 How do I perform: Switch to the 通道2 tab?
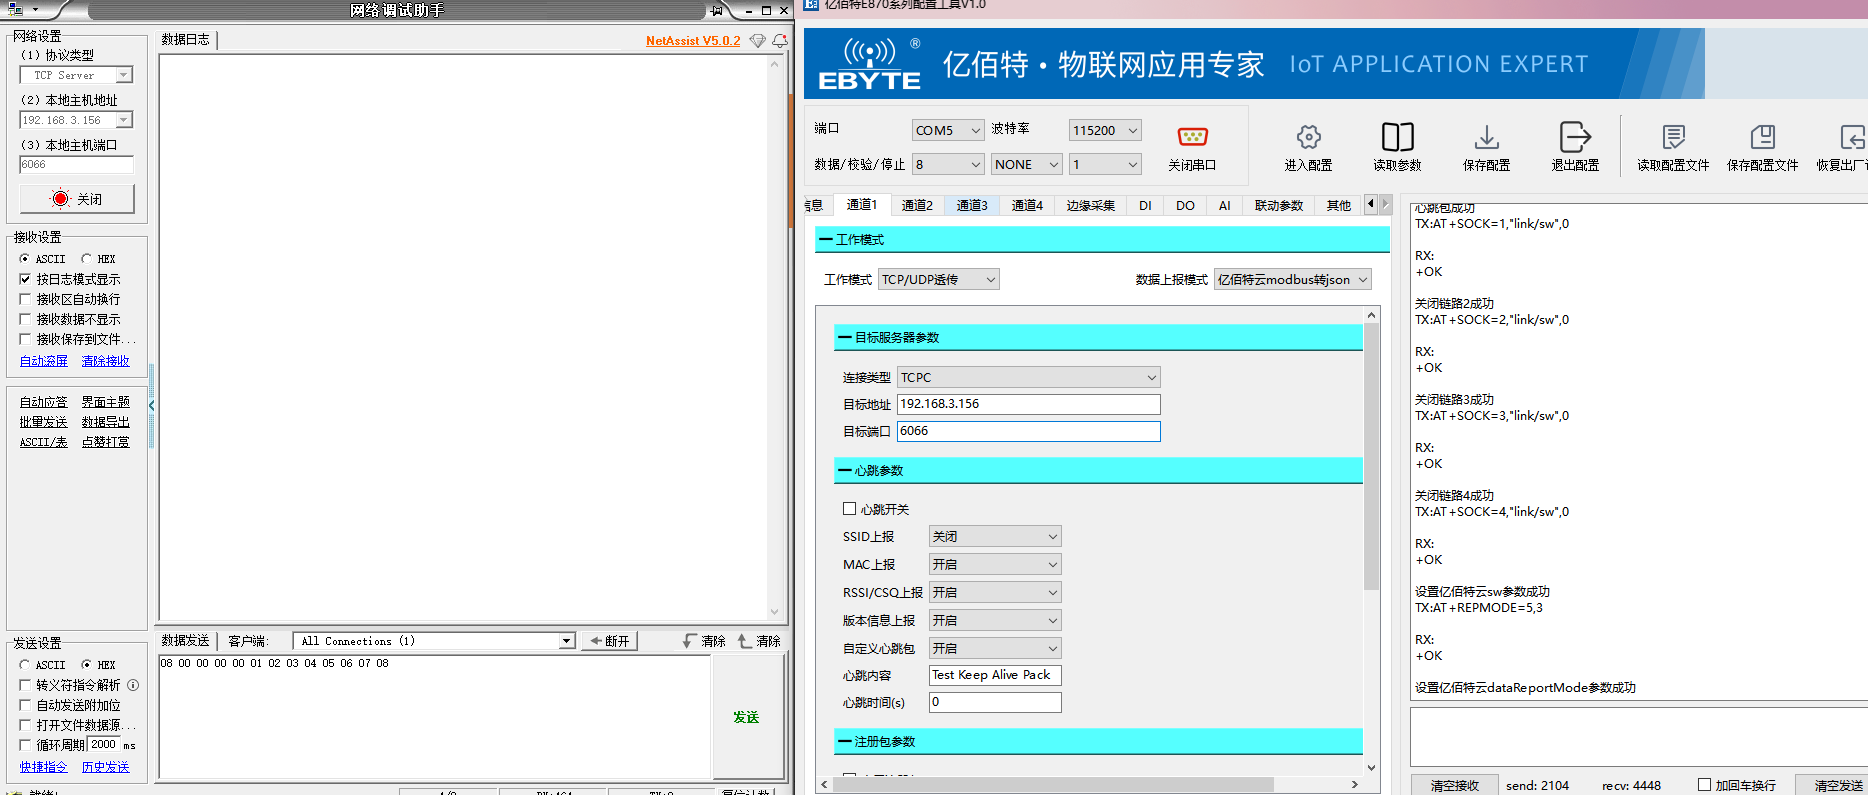(x=916, y=206)
